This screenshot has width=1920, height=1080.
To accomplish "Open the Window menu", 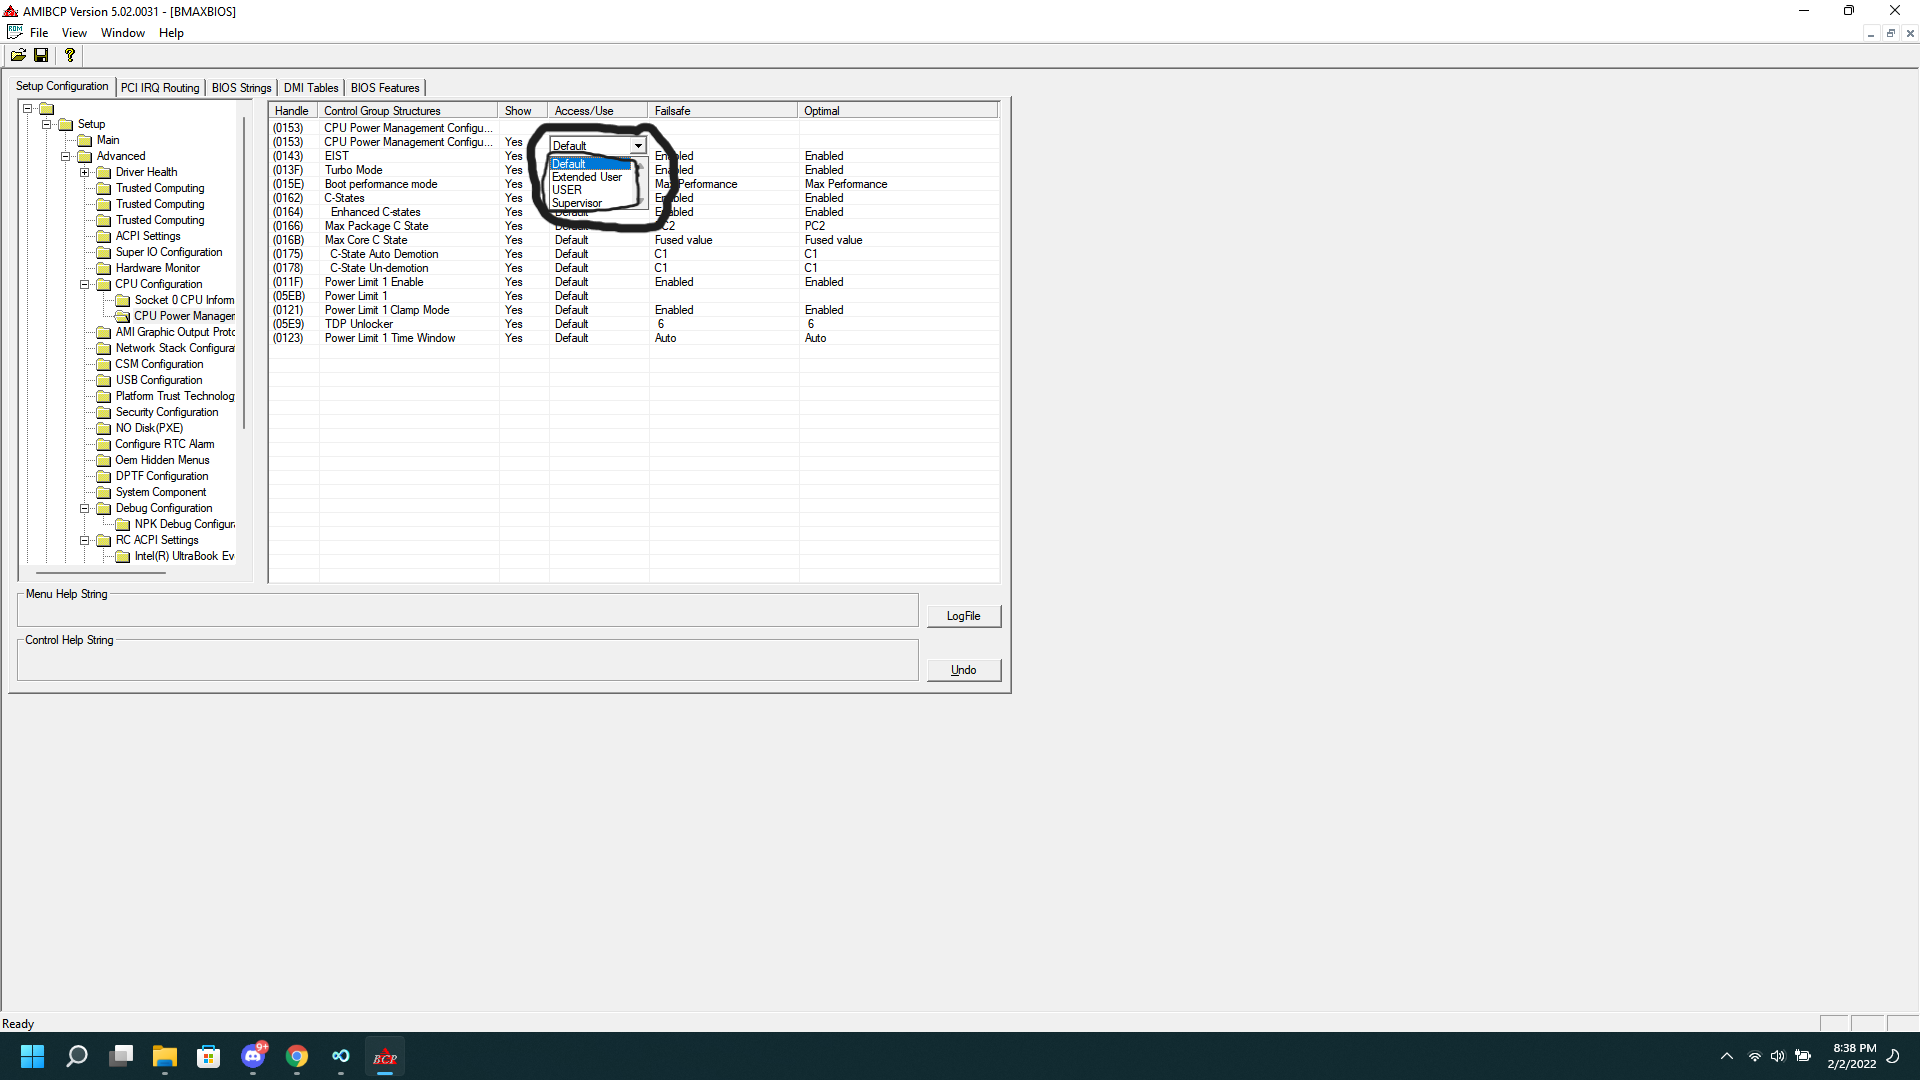I will (x=123, y=33).
